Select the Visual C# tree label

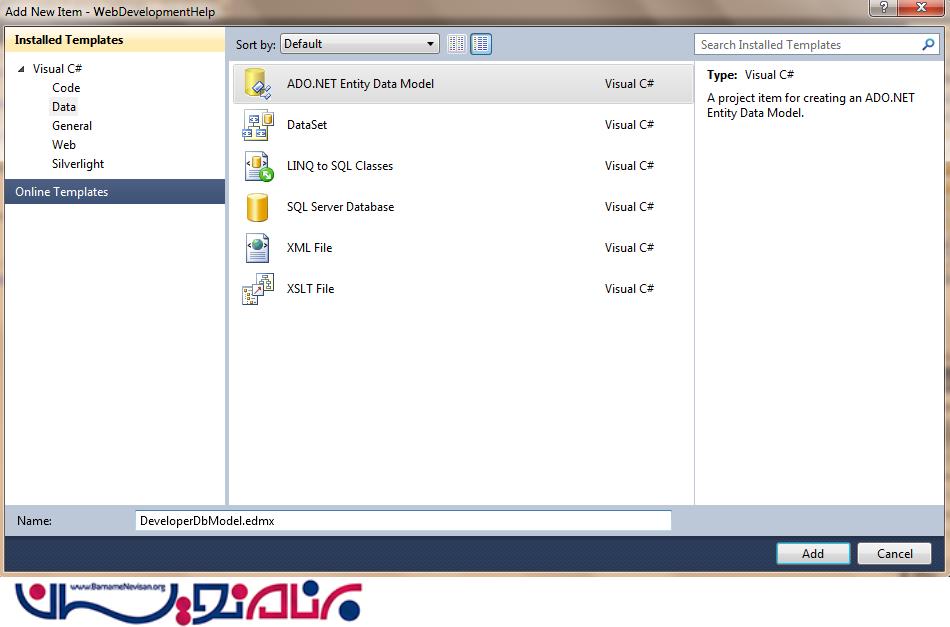pos(57,68)
